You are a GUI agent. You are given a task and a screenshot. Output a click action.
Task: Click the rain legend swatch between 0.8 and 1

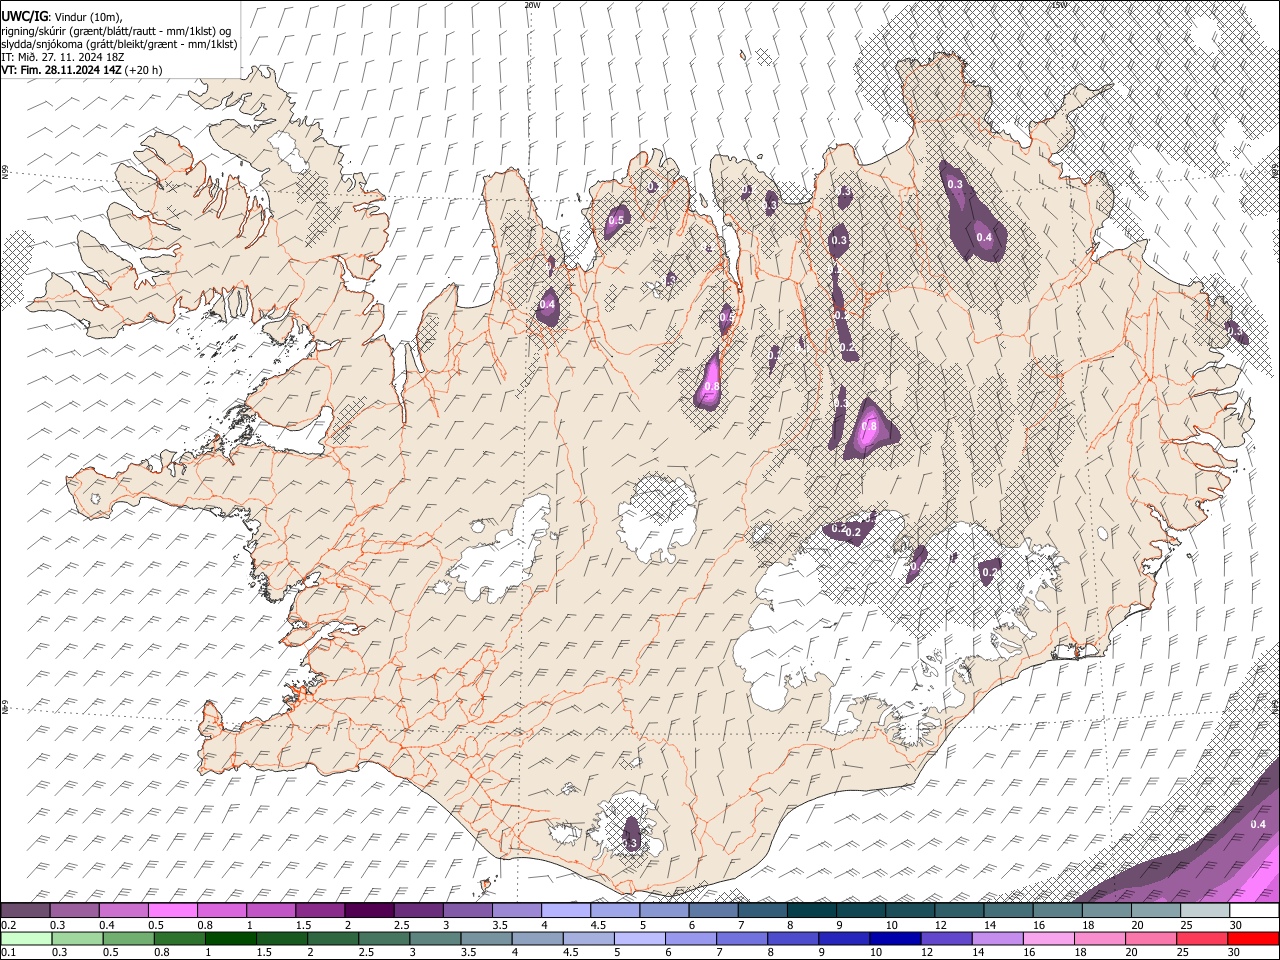(x=178, y=939)
